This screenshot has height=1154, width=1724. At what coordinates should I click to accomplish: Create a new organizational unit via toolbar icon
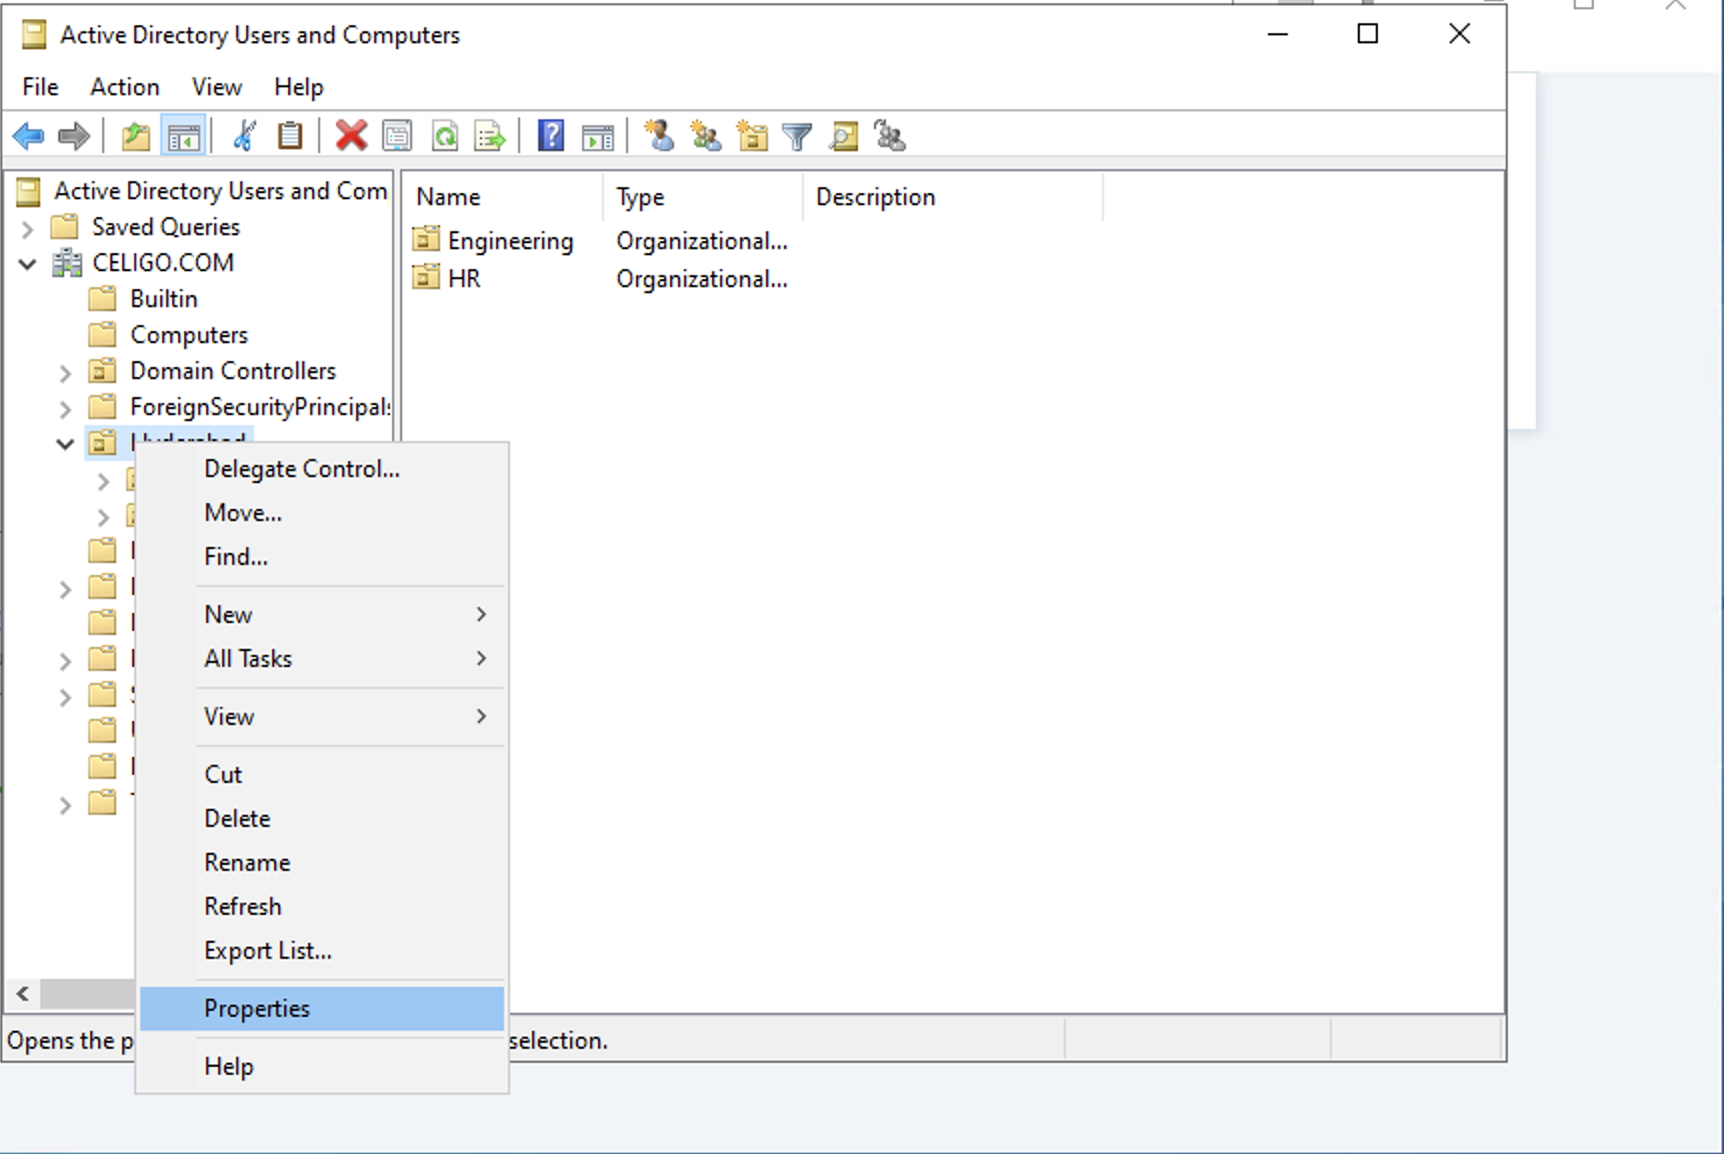tap(752, 136)
